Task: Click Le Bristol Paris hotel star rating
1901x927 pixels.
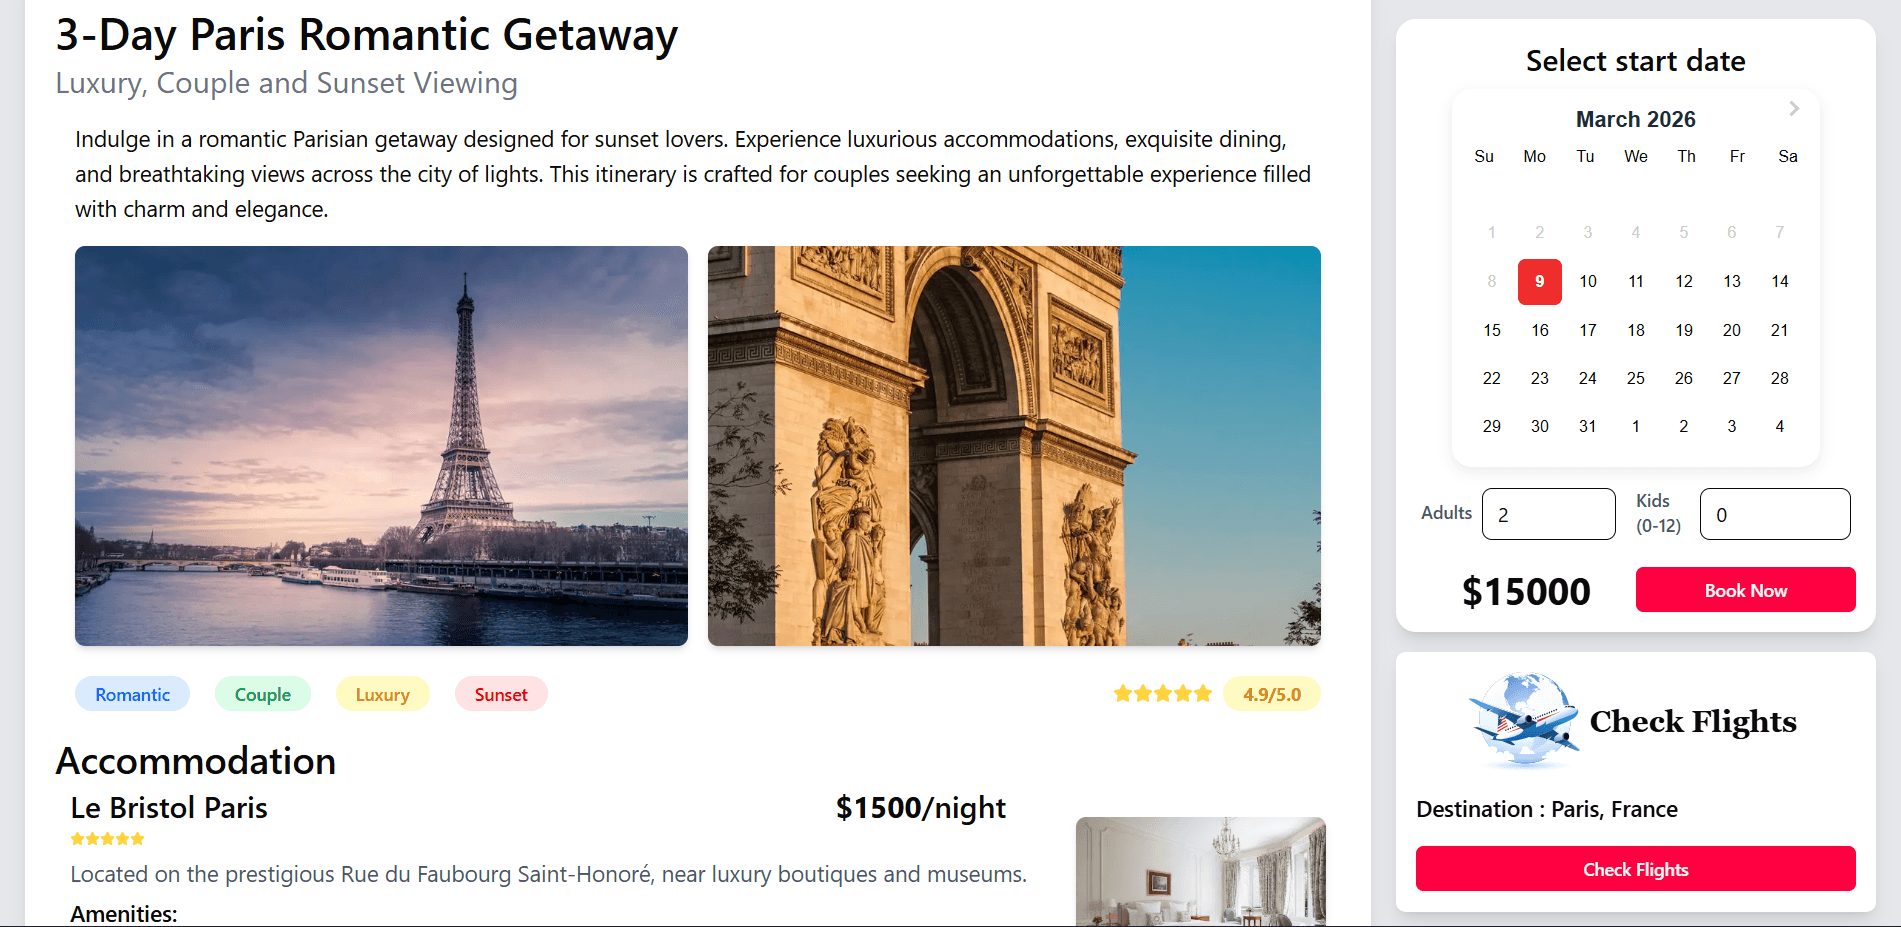Action: click(107, 839)
